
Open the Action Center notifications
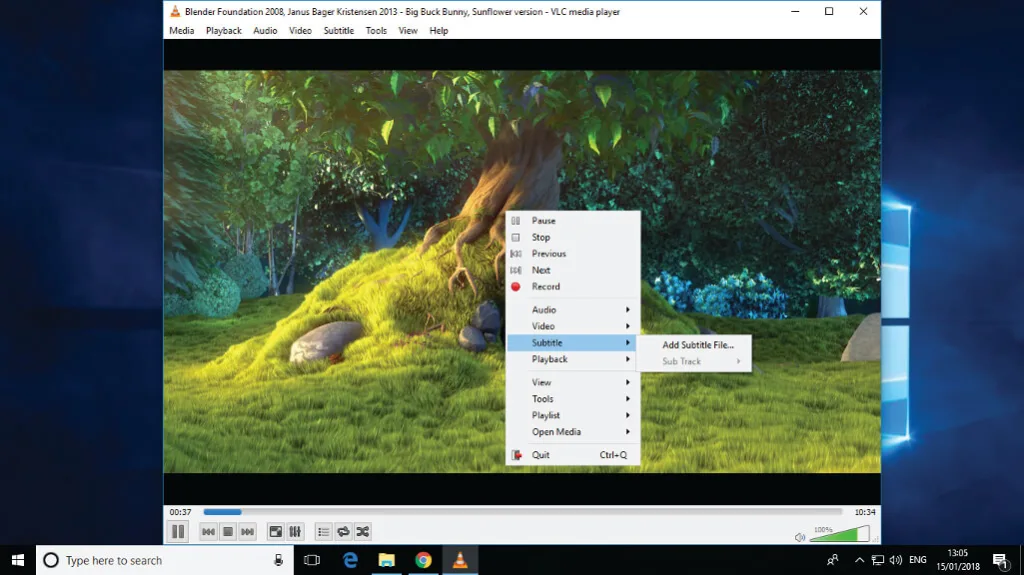1000,560
